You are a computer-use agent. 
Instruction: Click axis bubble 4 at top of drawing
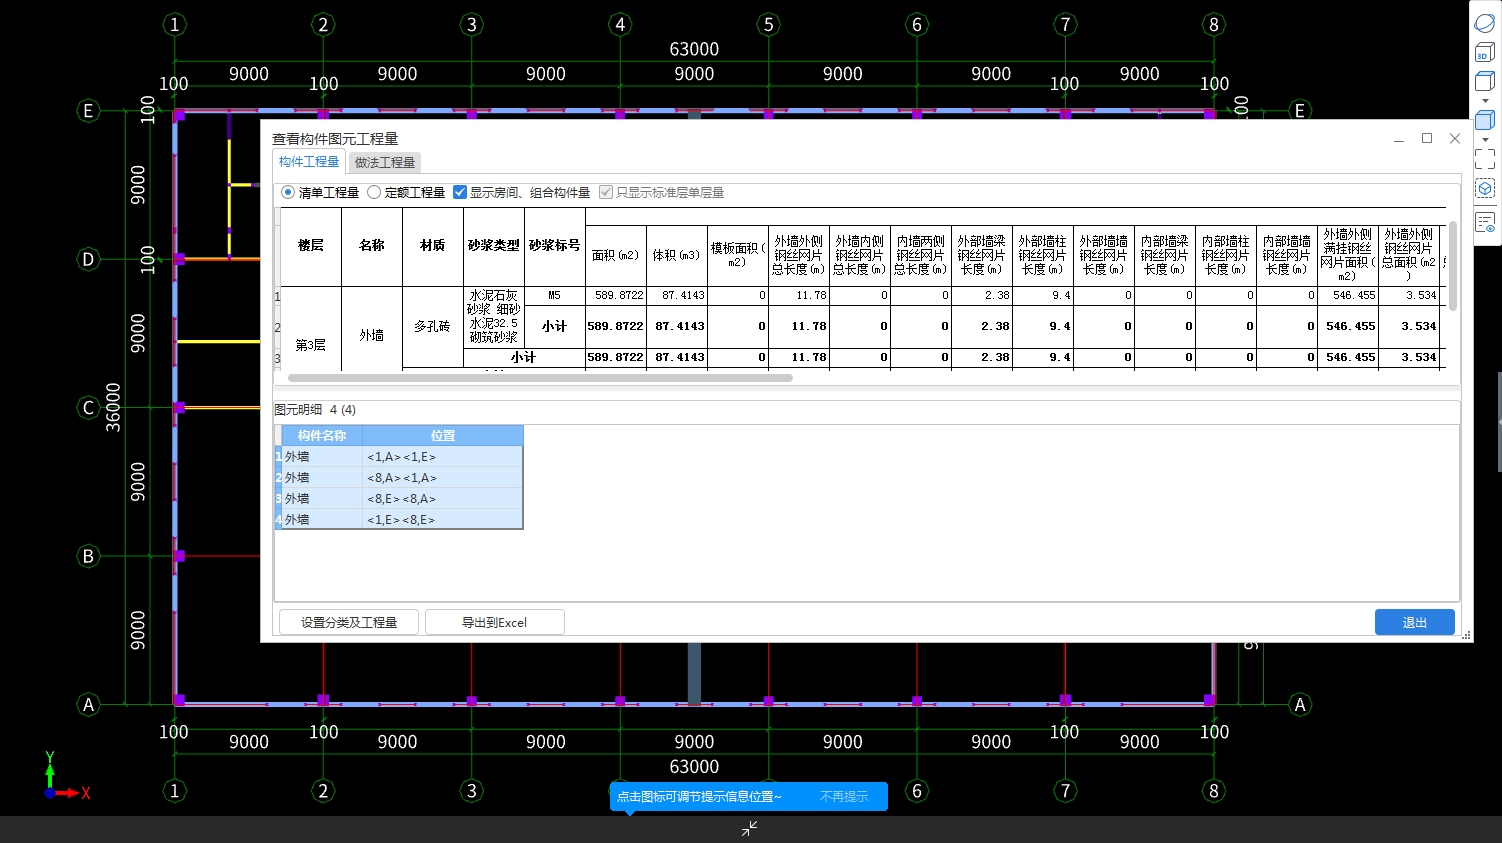[x=620, y=24]
